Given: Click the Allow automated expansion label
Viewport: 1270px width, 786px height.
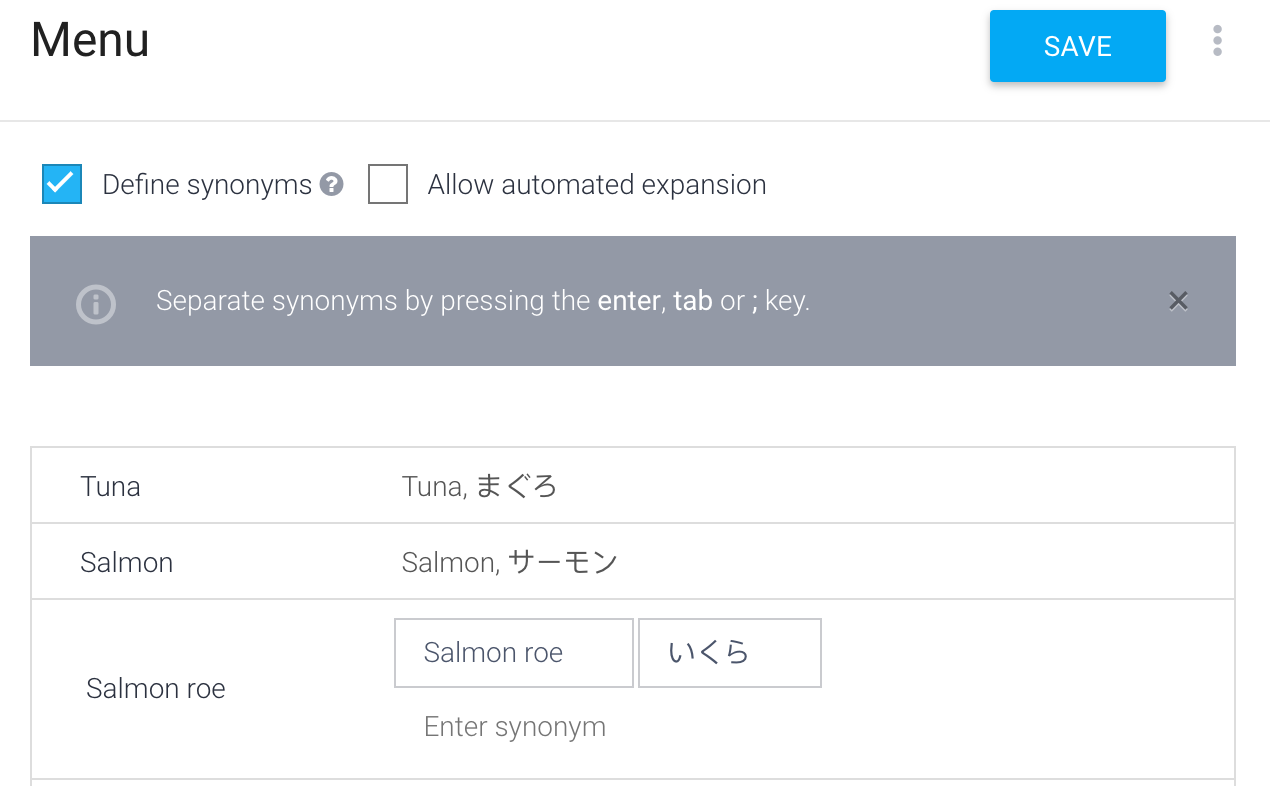Looking at the screenshot, I should coord(597,185).
